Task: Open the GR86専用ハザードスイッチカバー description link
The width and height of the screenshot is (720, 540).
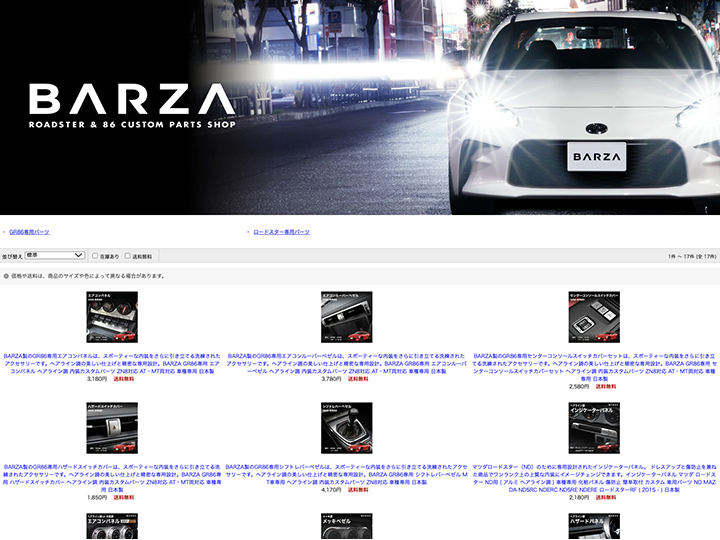Action: point(112,478)
